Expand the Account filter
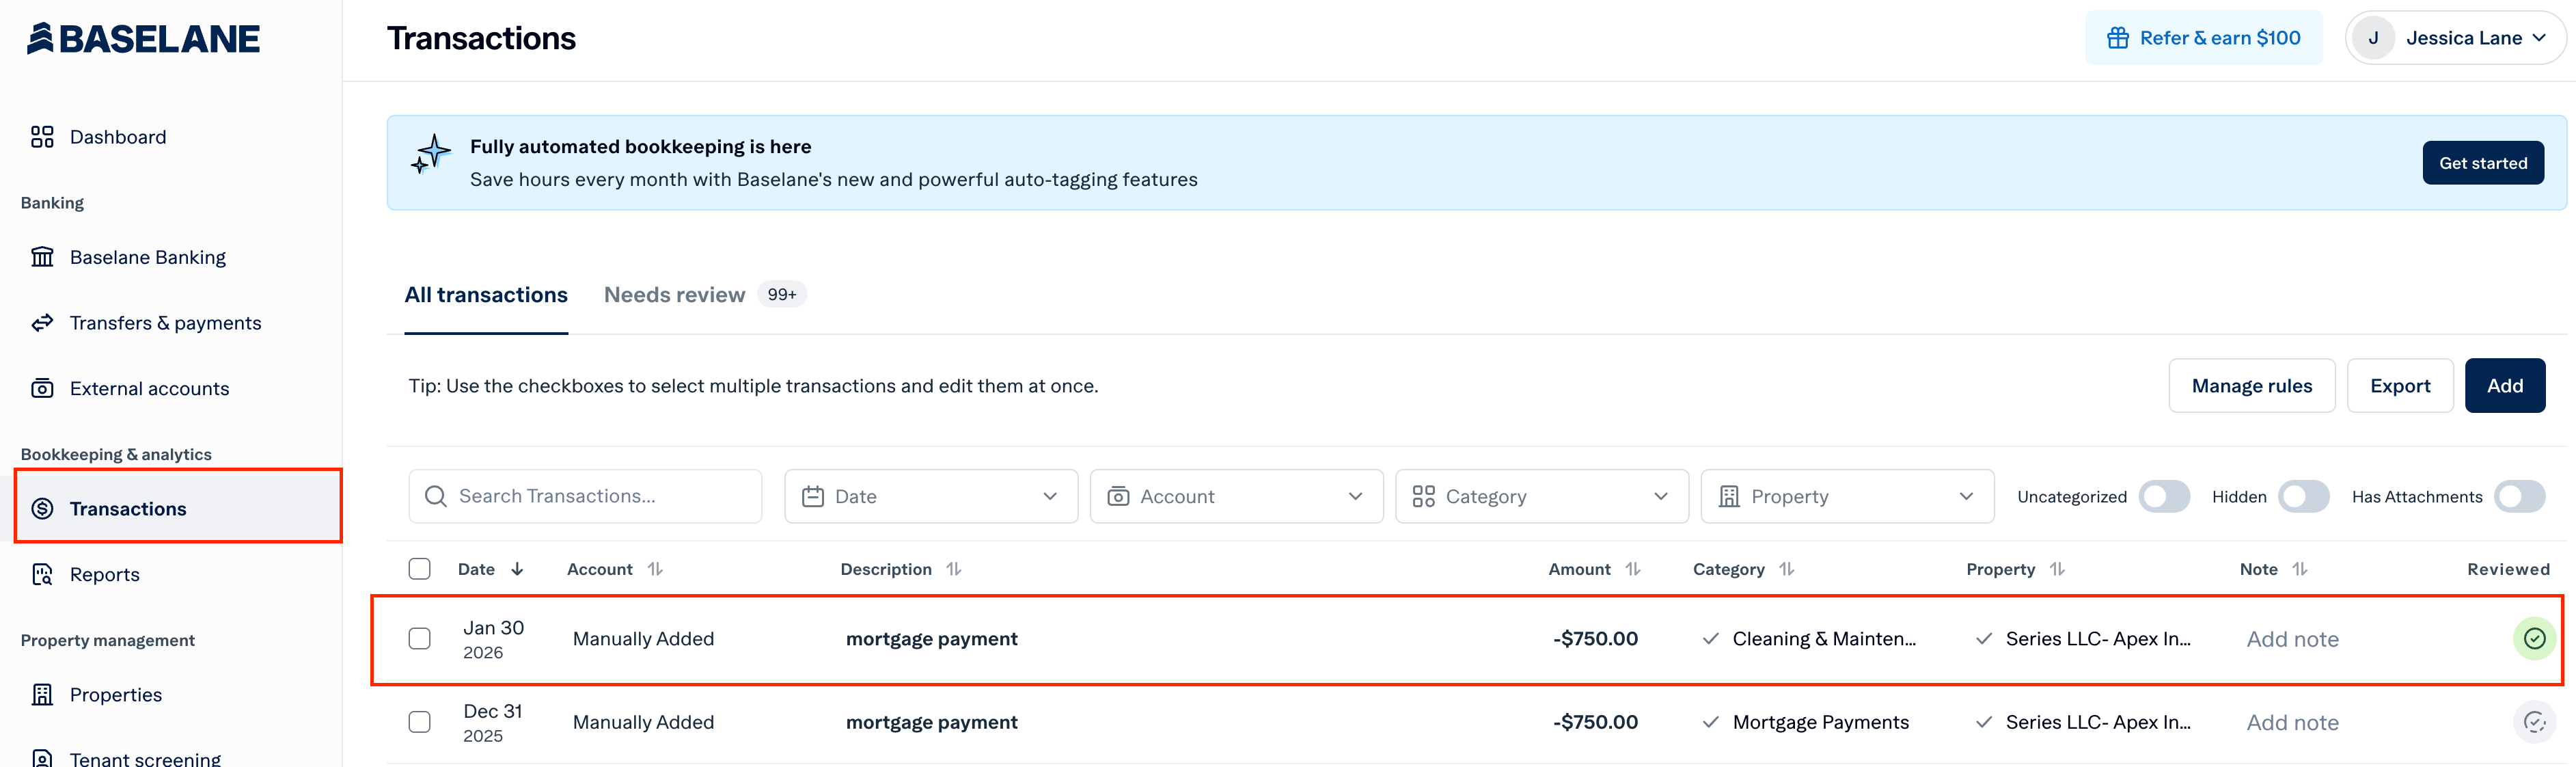Viewport: 2576px width, 767px height. [x=1236, y=495]
